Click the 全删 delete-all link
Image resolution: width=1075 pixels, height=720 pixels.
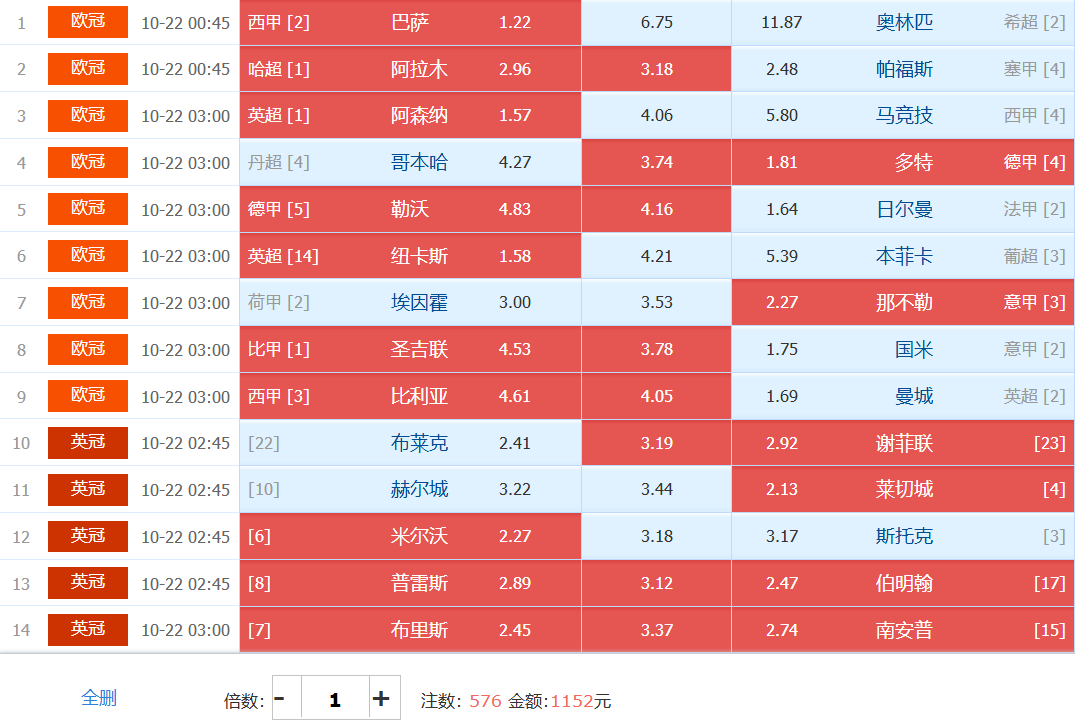point(99,698)
